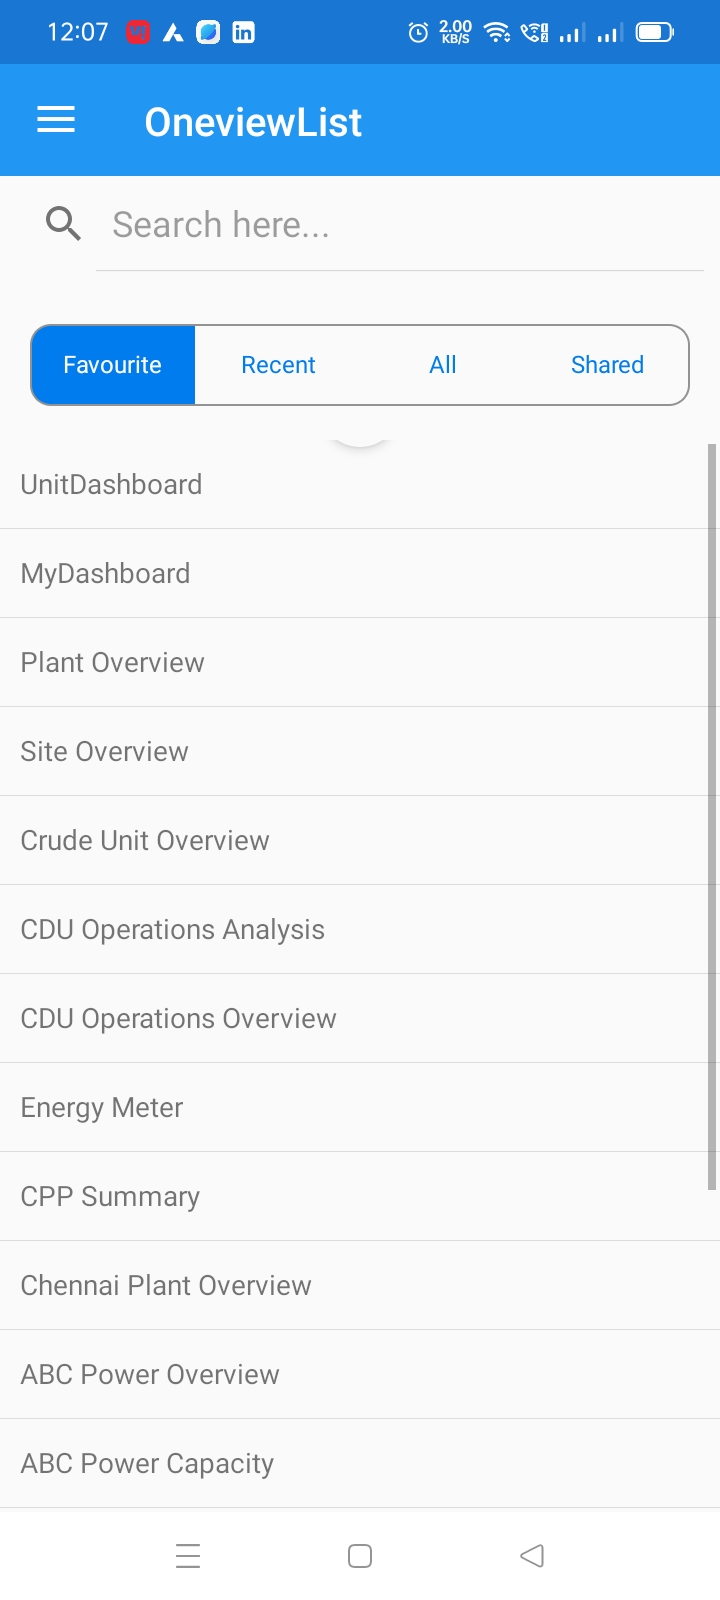Open the Plant Overview item
Screen dimensions: 720x1600
coord(360,663)
